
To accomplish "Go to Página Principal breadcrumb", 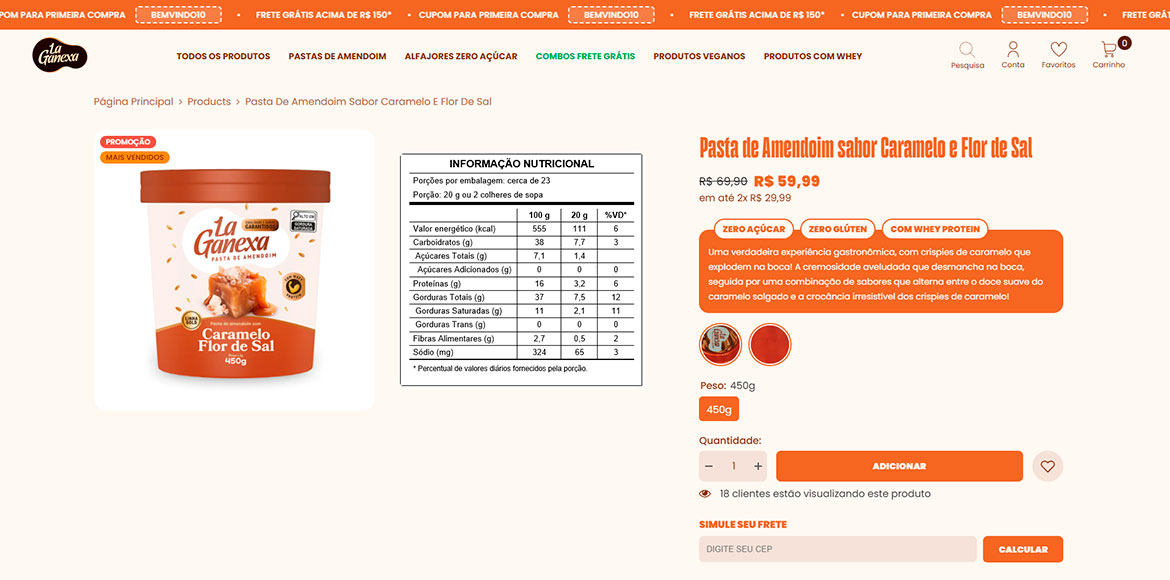I will [134, 102].
